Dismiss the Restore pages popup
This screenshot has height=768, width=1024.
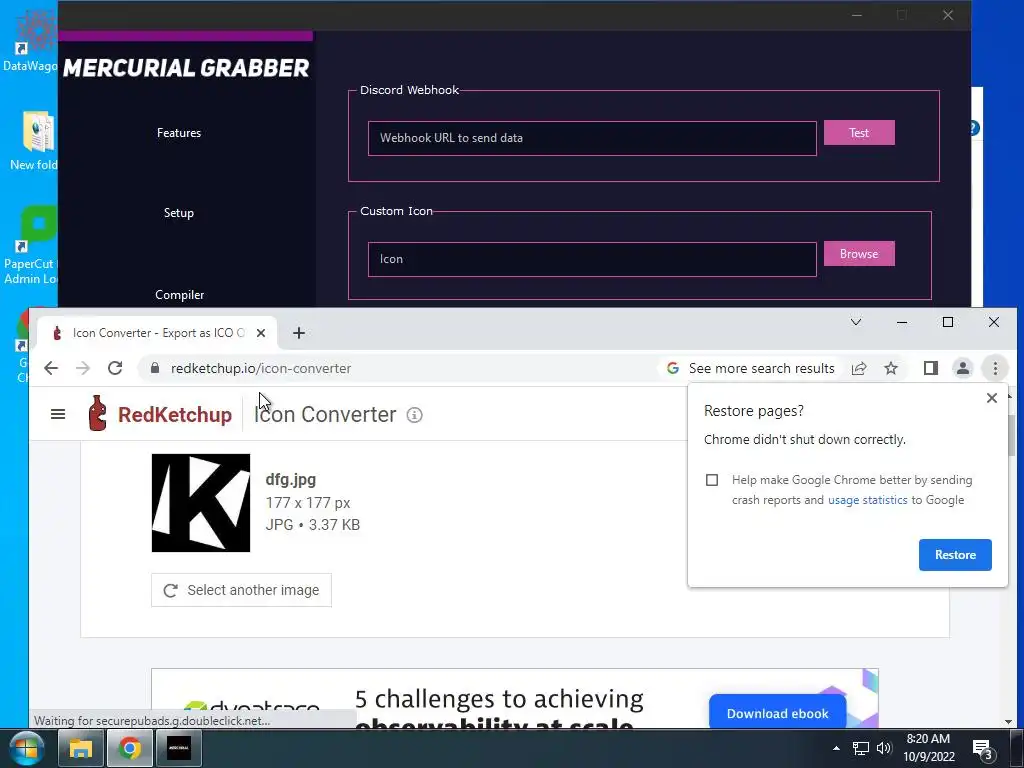[991, 398]
